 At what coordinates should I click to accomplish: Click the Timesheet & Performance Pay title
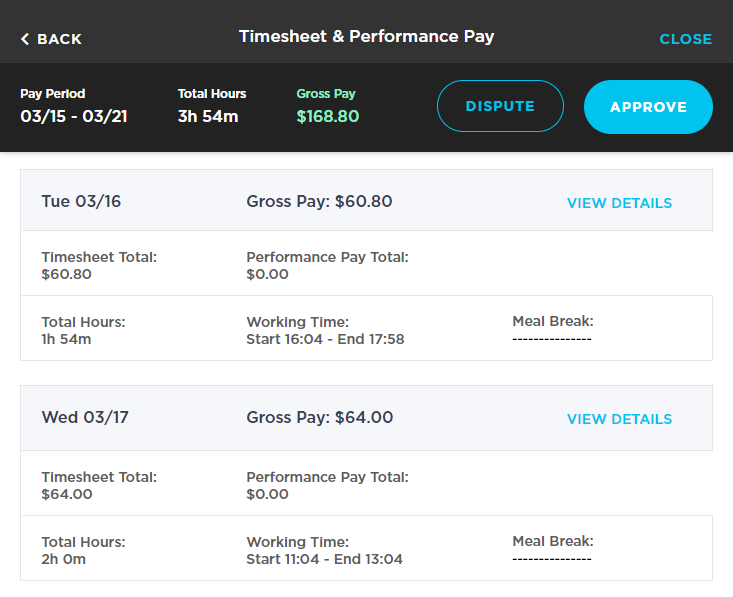click(x=366, y=37)
